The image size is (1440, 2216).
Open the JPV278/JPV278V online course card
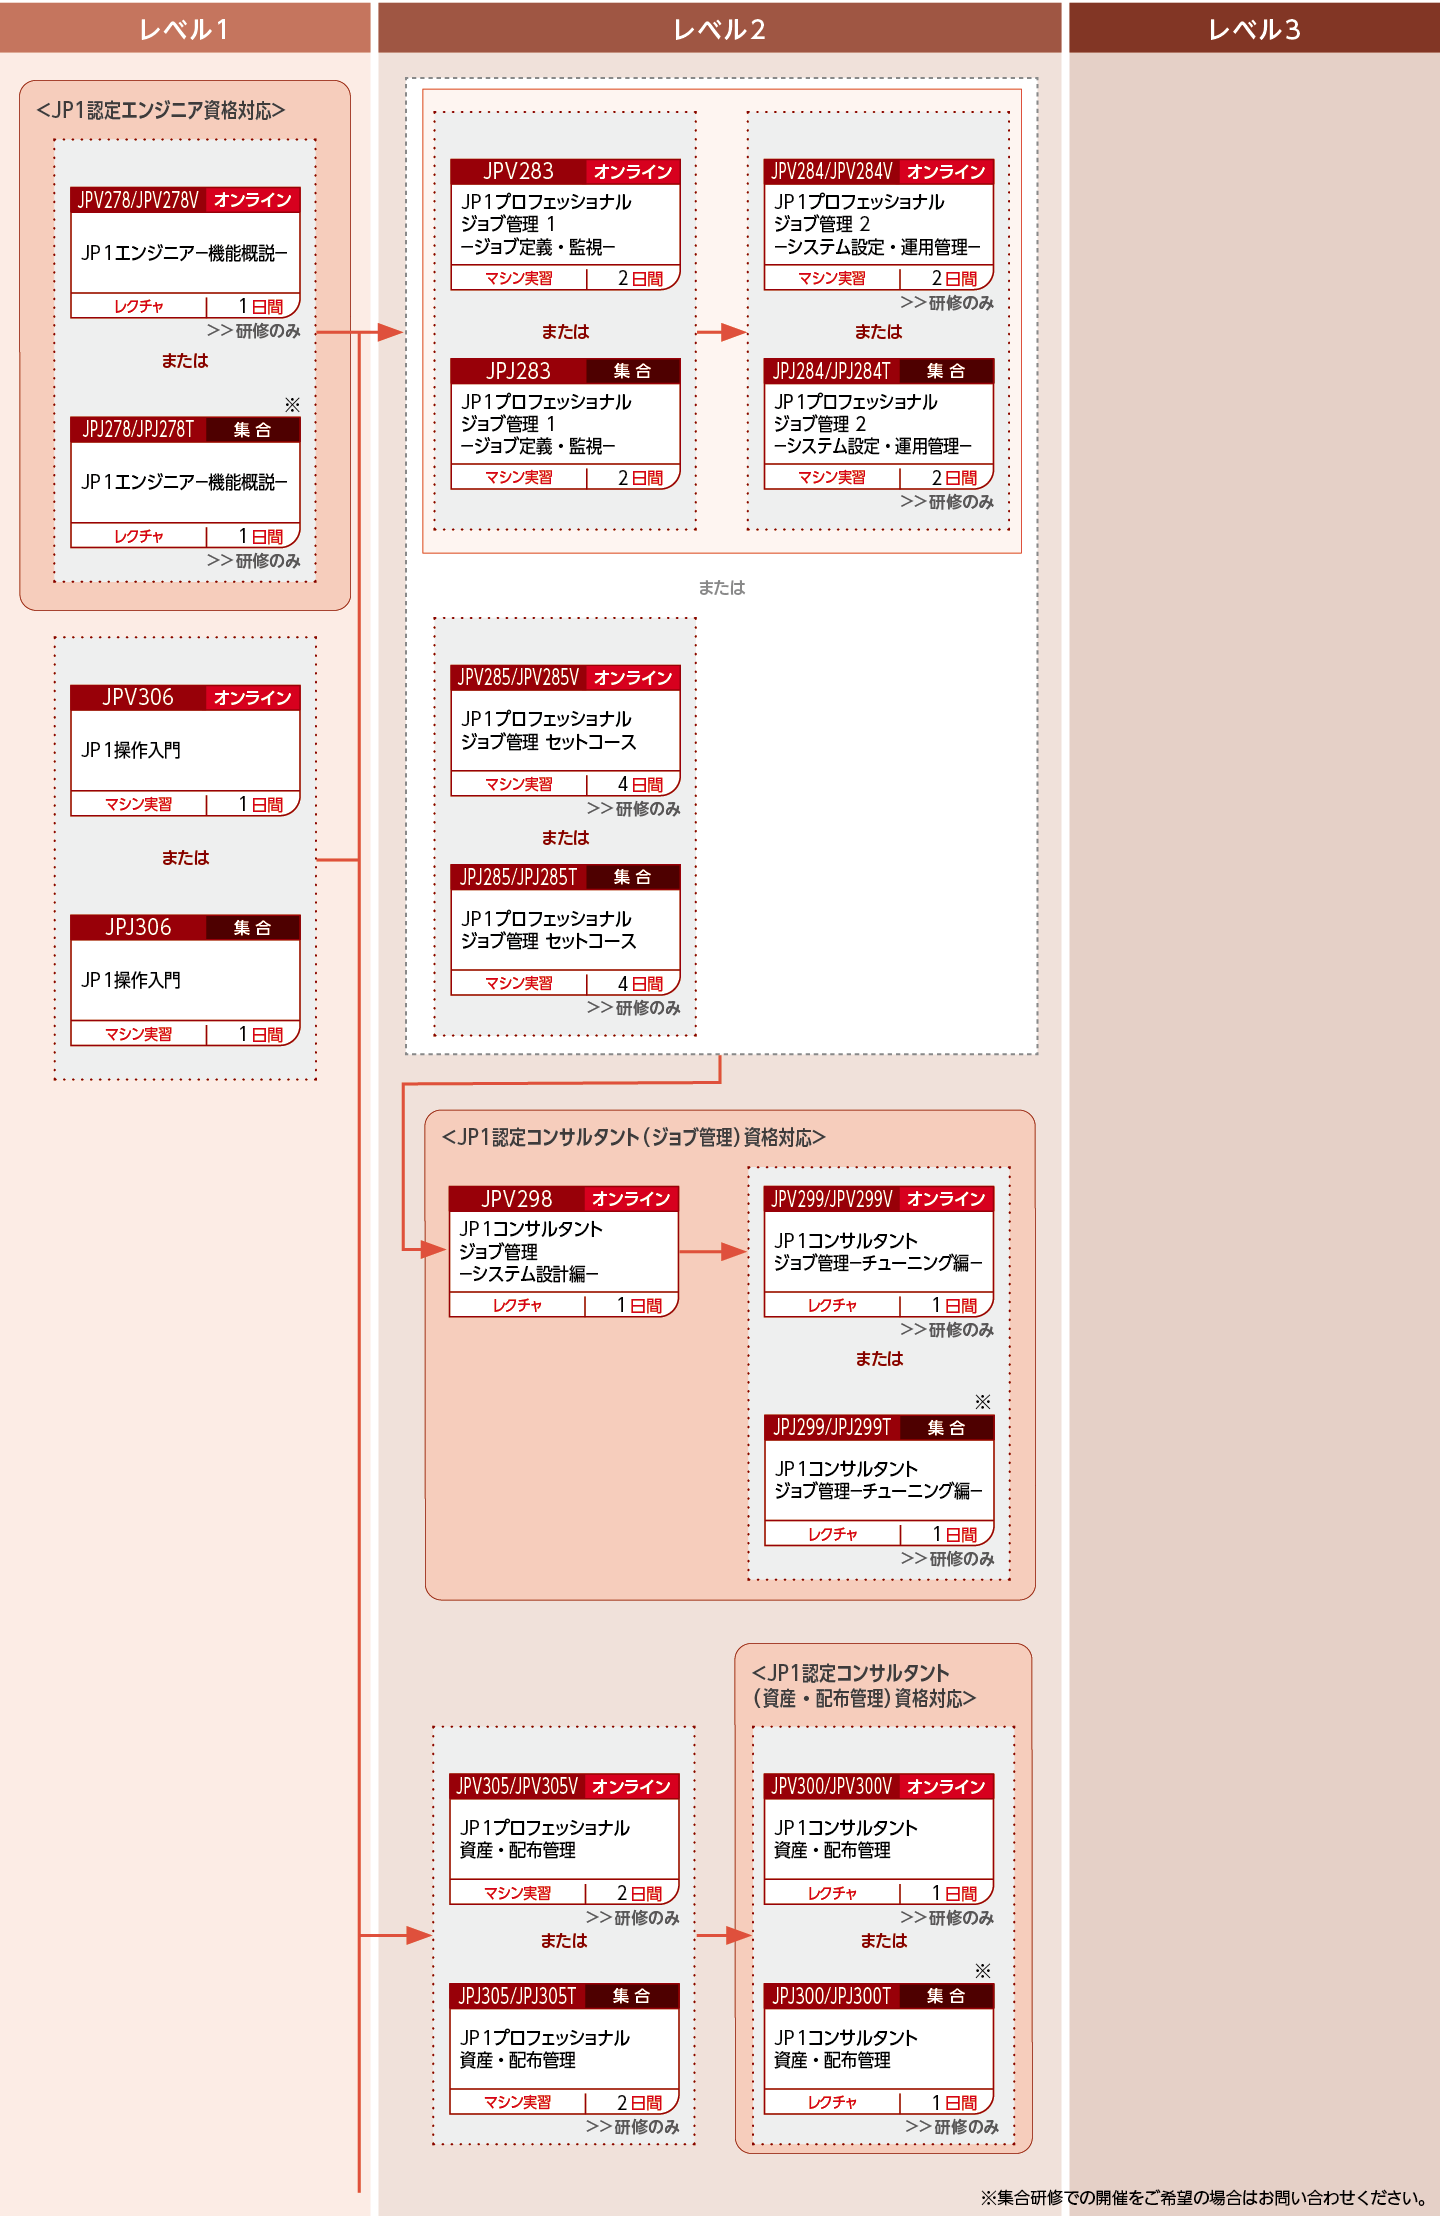click(x=185, y=253)
